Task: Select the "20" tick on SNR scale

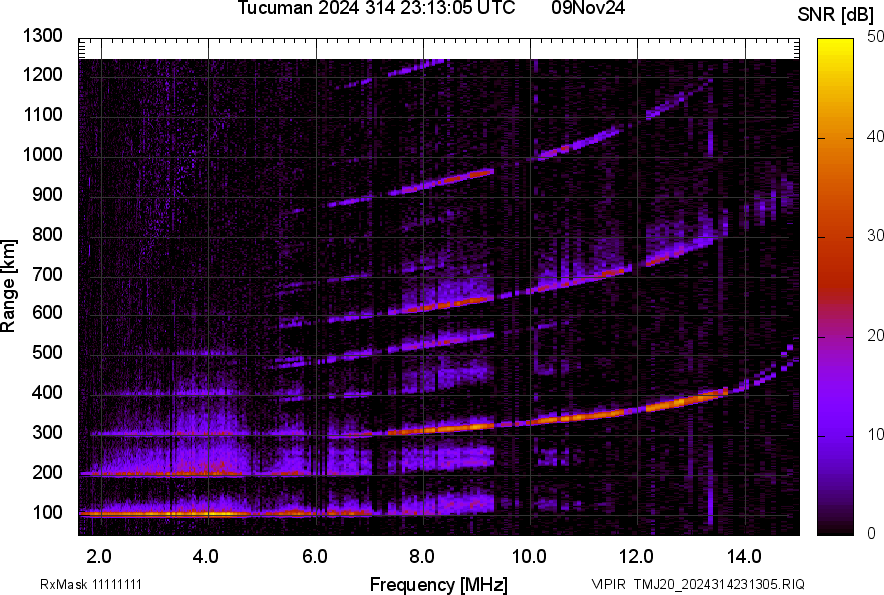Action: (876, 336)
